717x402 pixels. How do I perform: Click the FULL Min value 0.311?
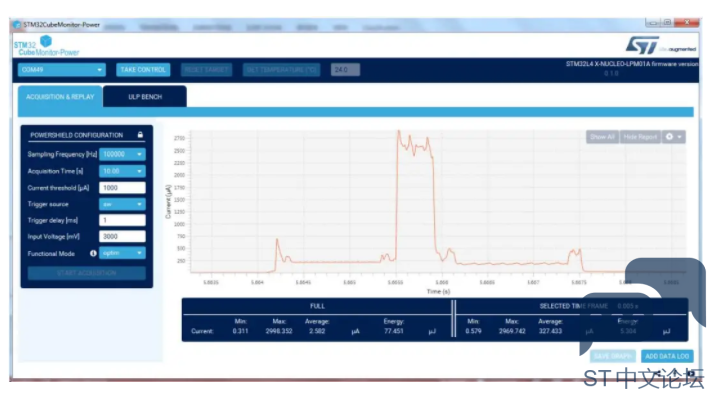click(x=240, y=331)
